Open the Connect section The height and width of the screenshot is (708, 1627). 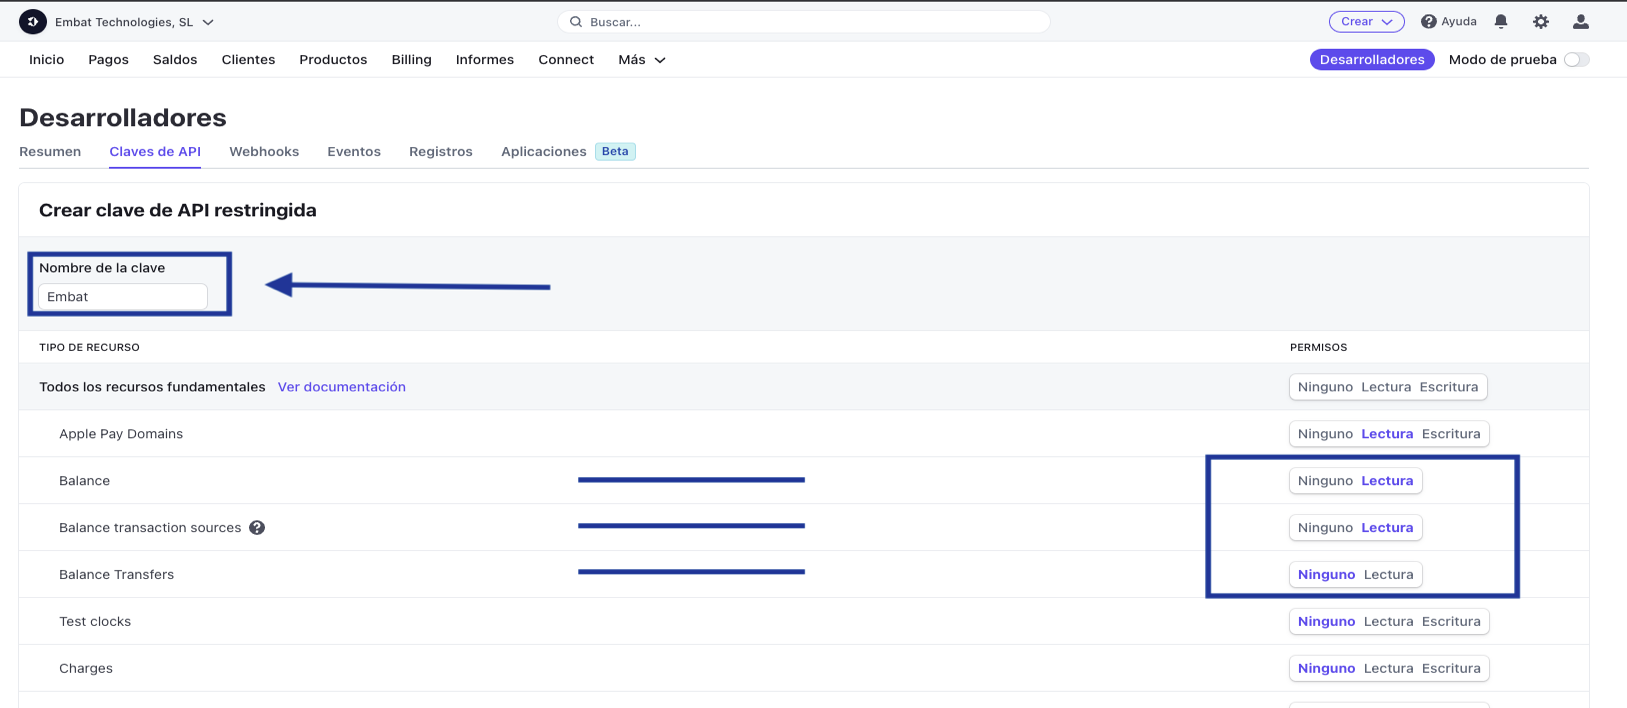pyautogui.click(x=566, y=60)
